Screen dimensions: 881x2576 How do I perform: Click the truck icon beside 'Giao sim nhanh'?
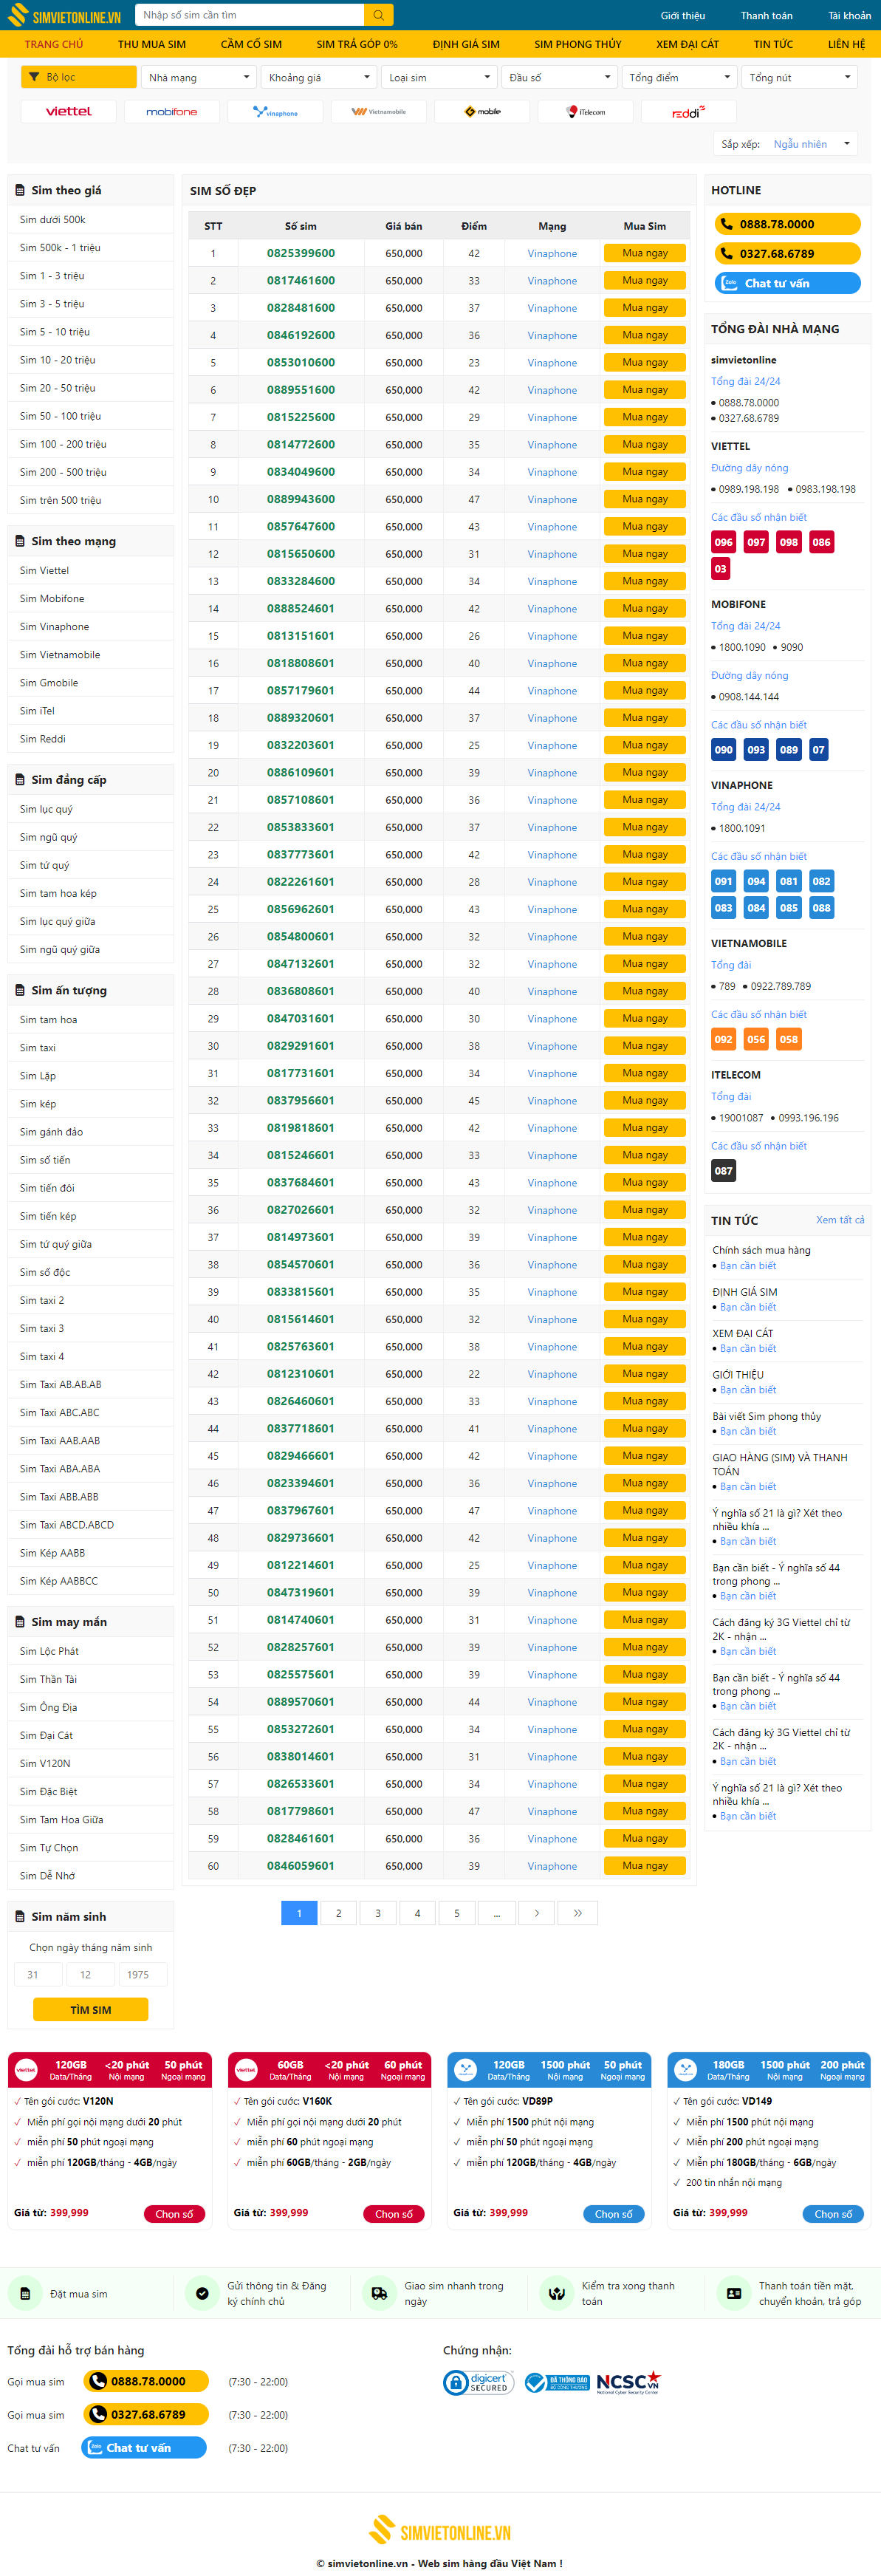(x=380, y=2293)
